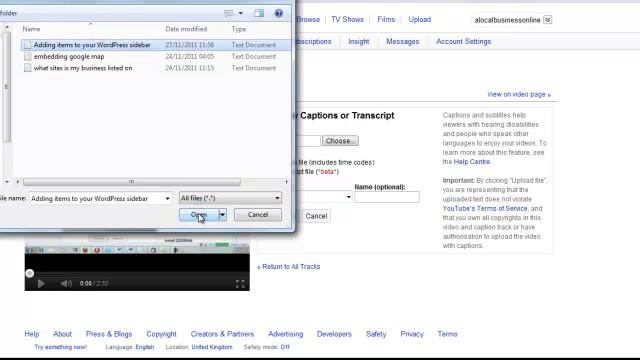Expand the file name history dropdown
Viewport: 640px width, 360px height.
click(x=167, y=198)
